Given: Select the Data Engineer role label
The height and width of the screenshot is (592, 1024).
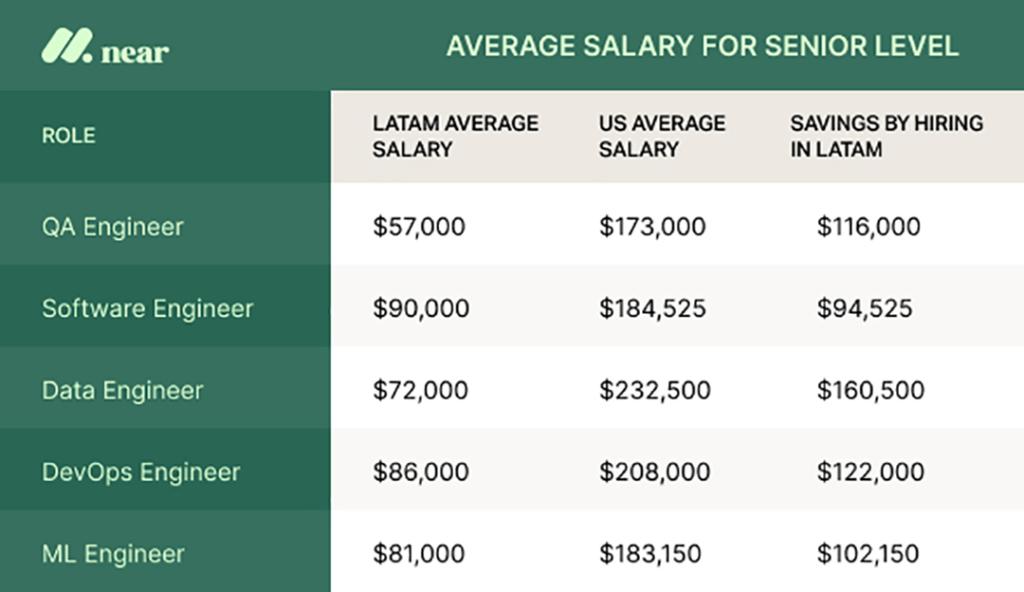Looking at the screenshot, I should (122, 391).
